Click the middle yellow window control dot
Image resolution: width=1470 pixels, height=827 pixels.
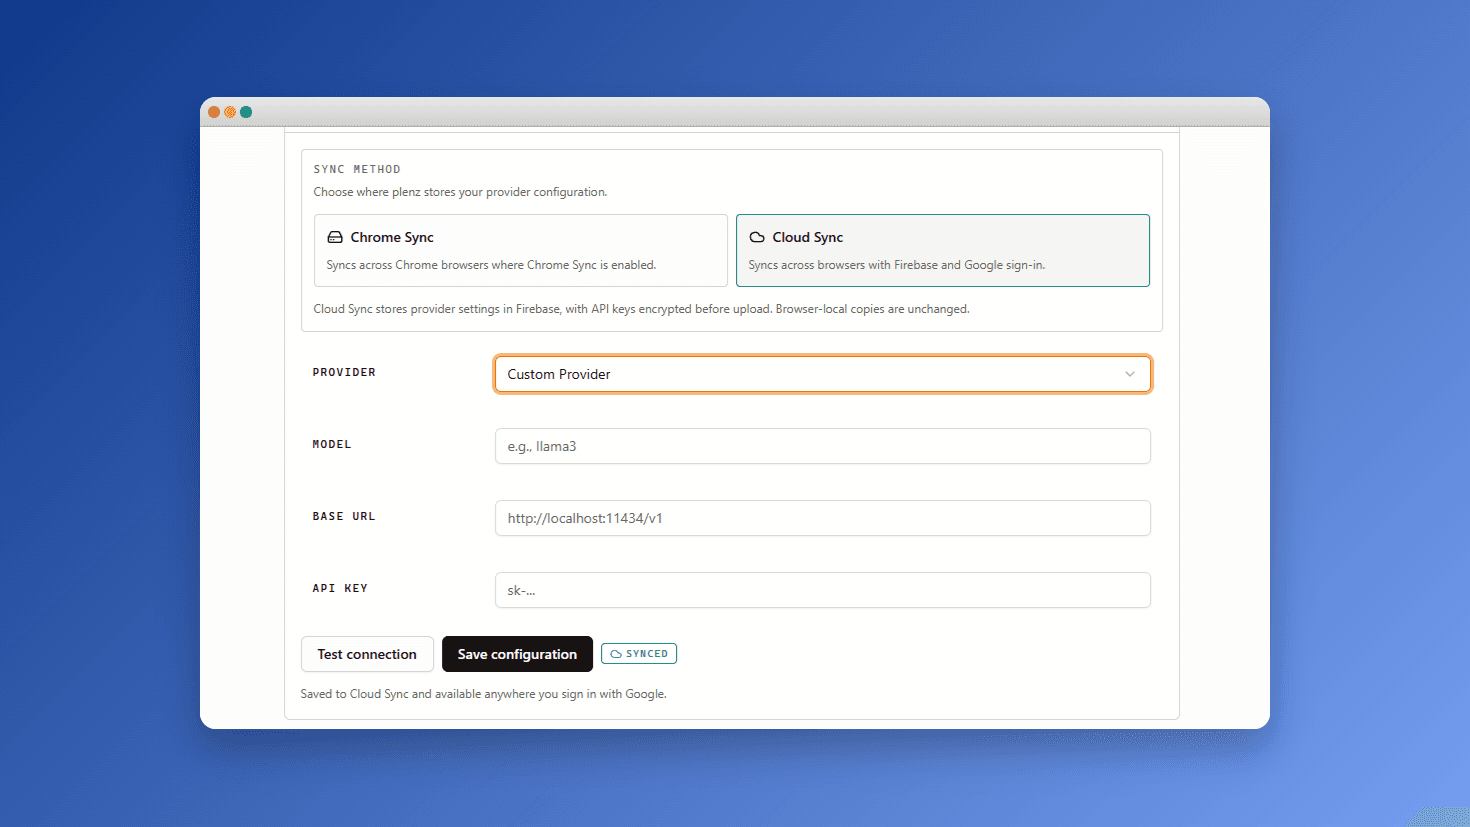pos(230,112)
